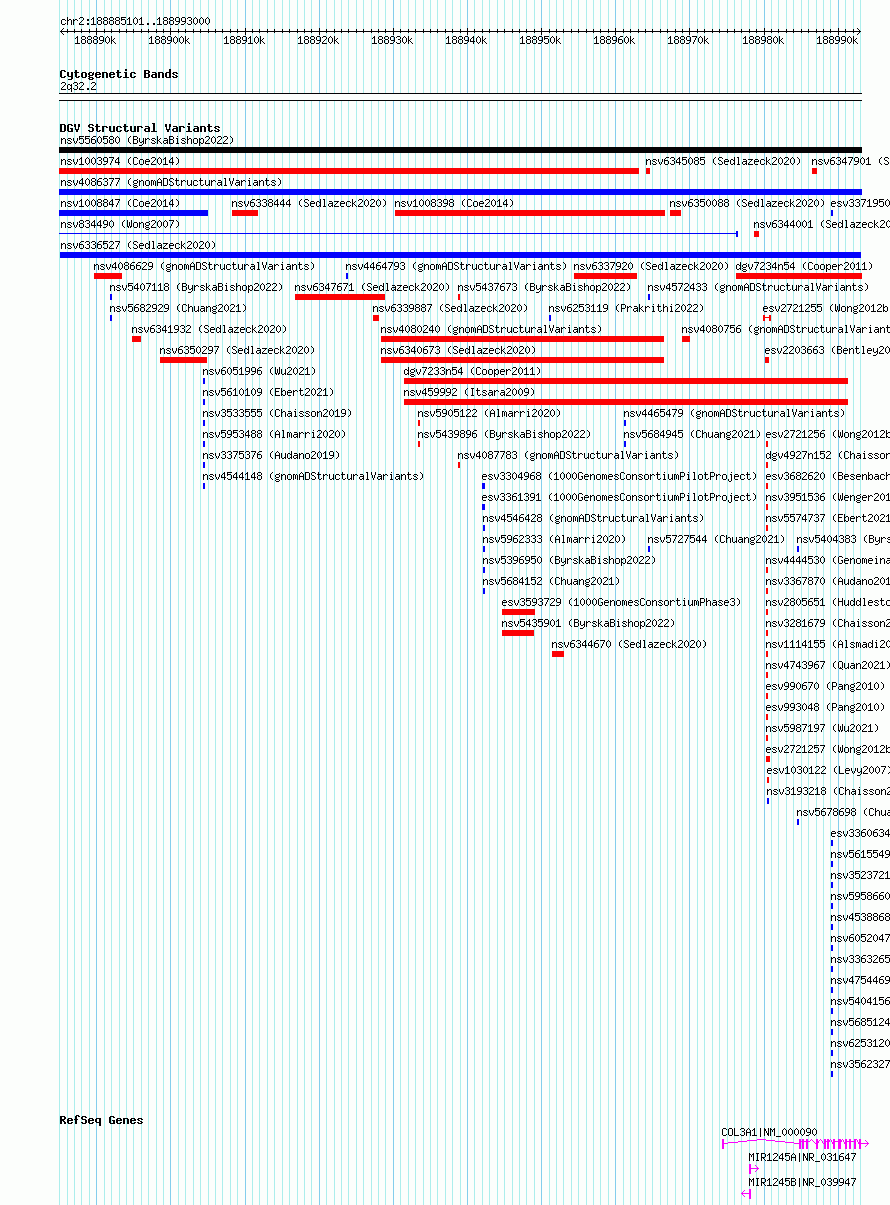This screenshot has height=1205, width=890.
Task: Select nsv5953488 (Almarri2020) label
Action: (275, 434)
